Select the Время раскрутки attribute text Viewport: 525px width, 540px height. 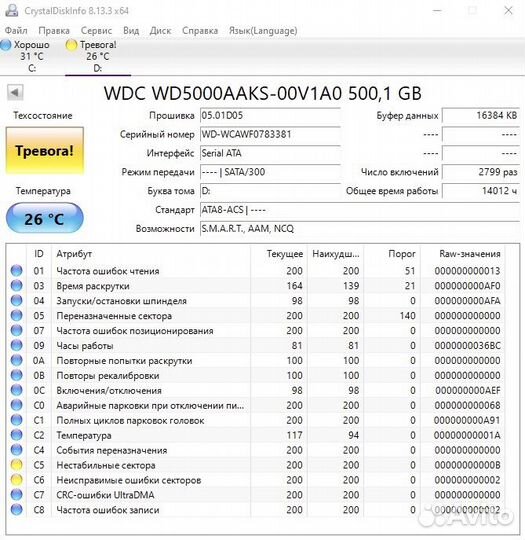[93, 286]
